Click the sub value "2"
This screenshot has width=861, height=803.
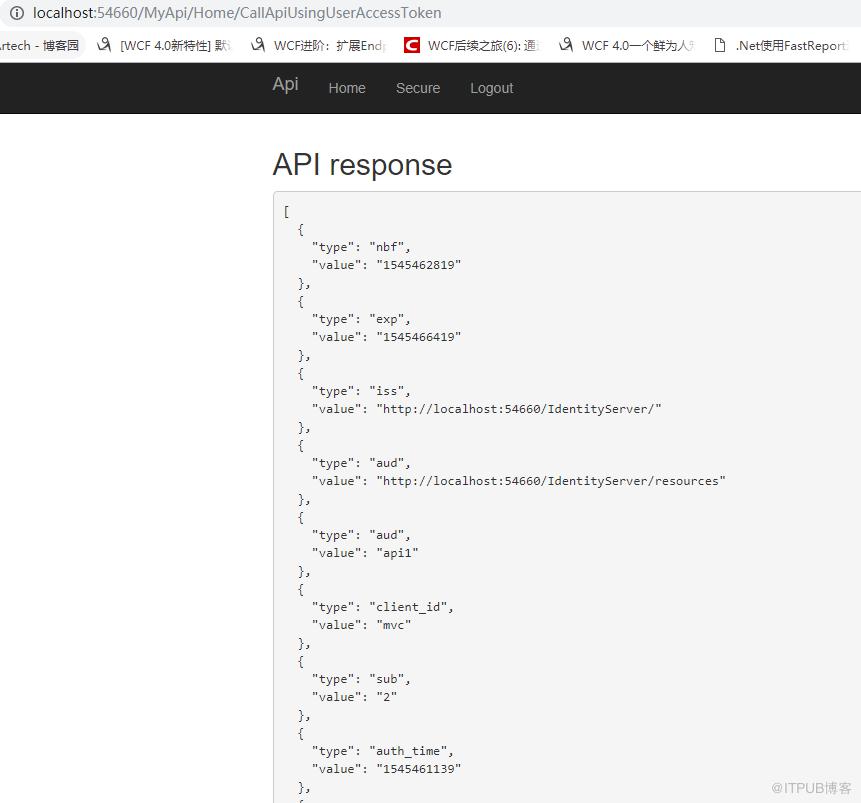387,697
